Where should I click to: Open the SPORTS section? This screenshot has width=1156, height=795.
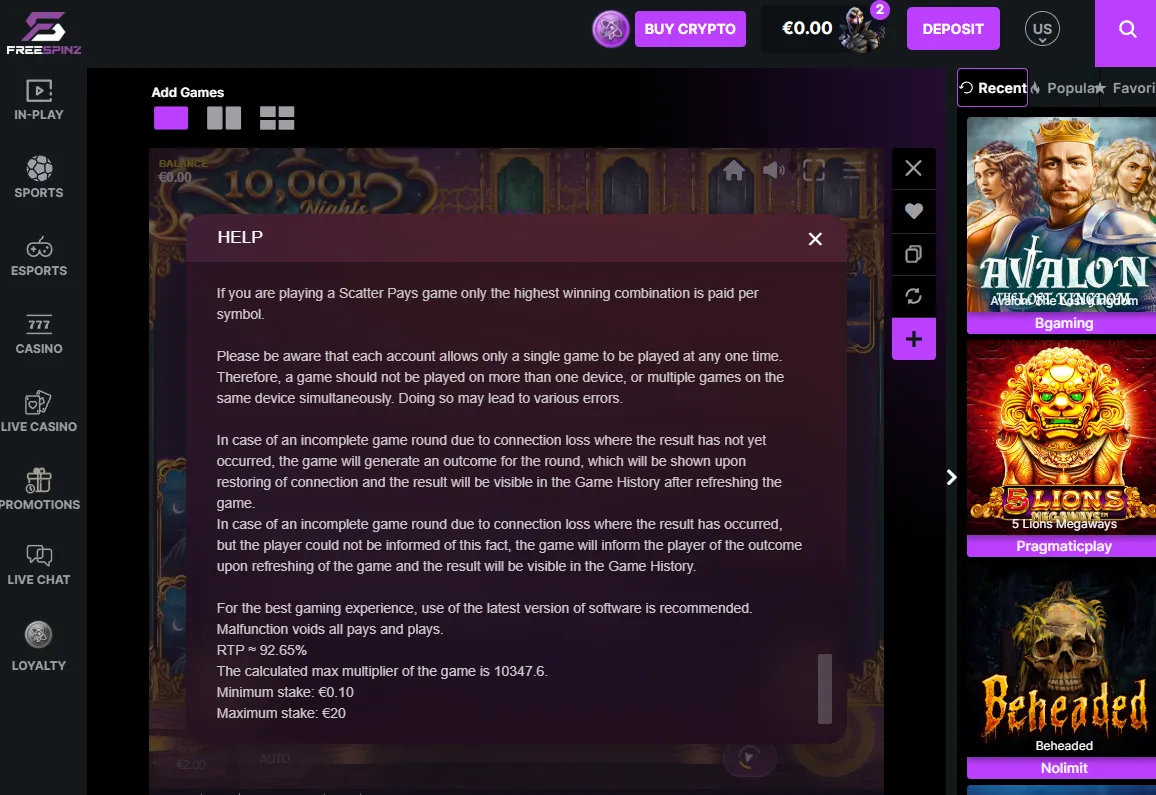[39, 178]
